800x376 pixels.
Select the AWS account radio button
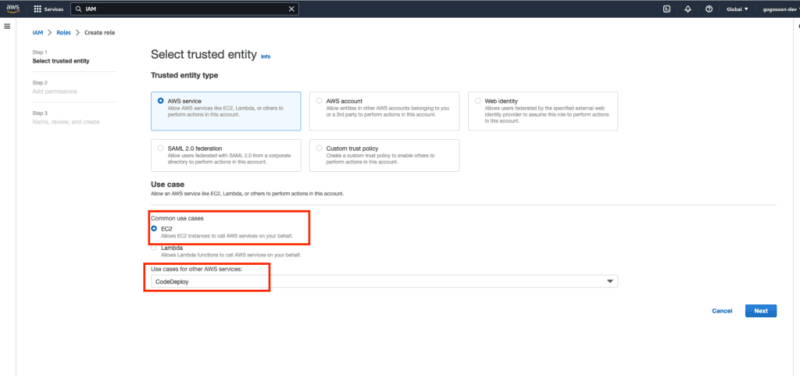(x=319, y=101)
